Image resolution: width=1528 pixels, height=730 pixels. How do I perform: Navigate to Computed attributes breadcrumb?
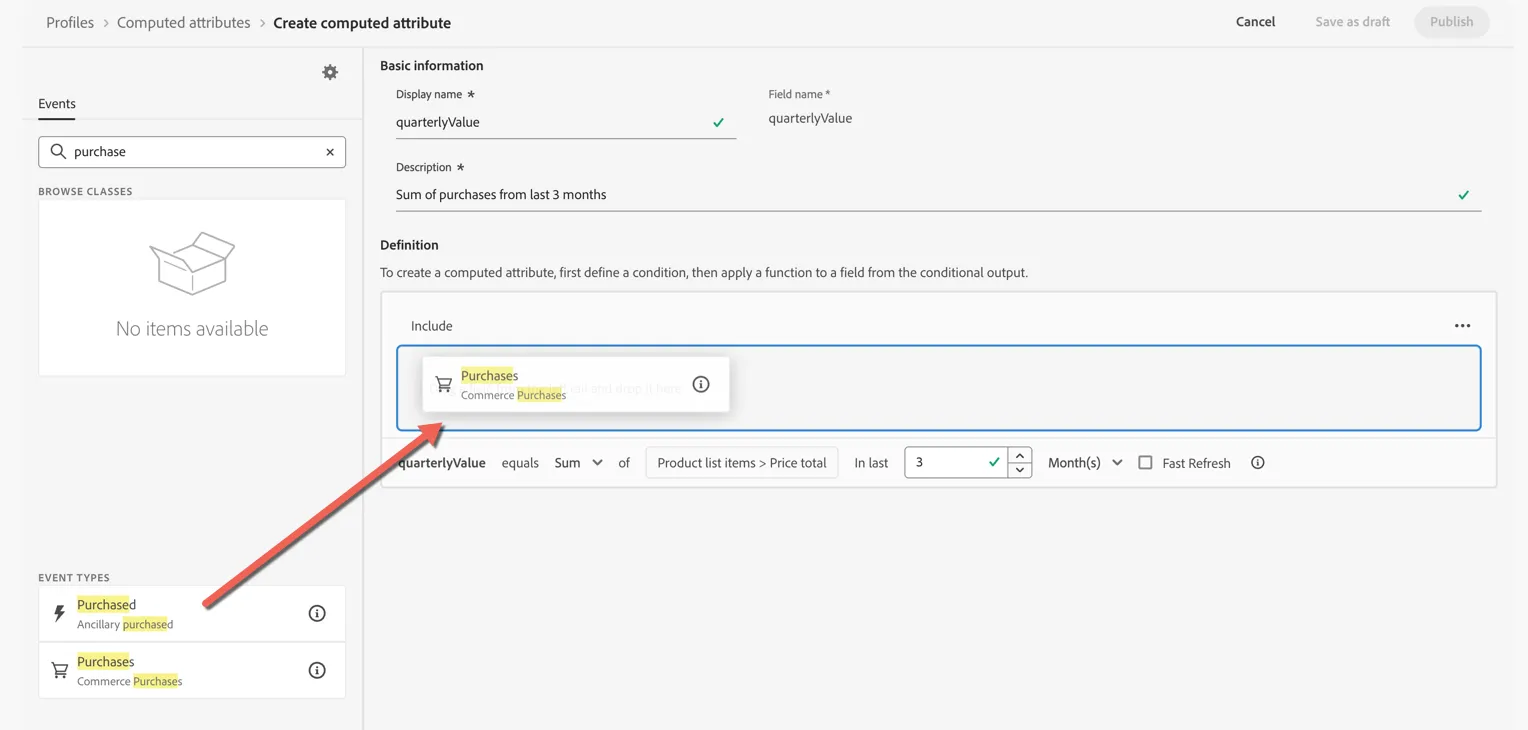(x=184, y=22)
